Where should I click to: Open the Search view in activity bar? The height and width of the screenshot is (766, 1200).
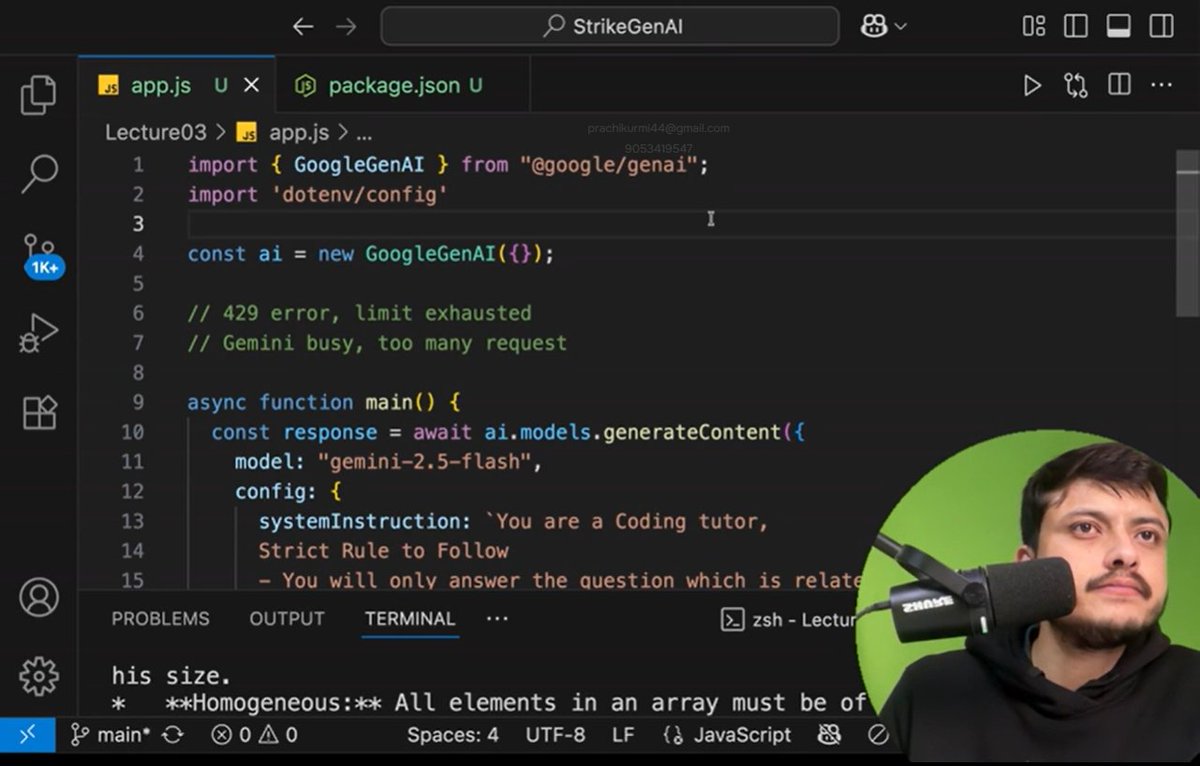point(38,173)
